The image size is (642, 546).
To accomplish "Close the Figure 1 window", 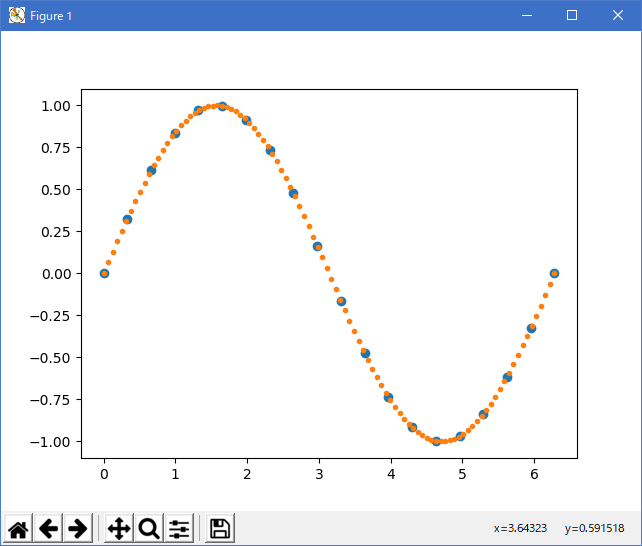I will pyautogui.click(x=618, y=16).
